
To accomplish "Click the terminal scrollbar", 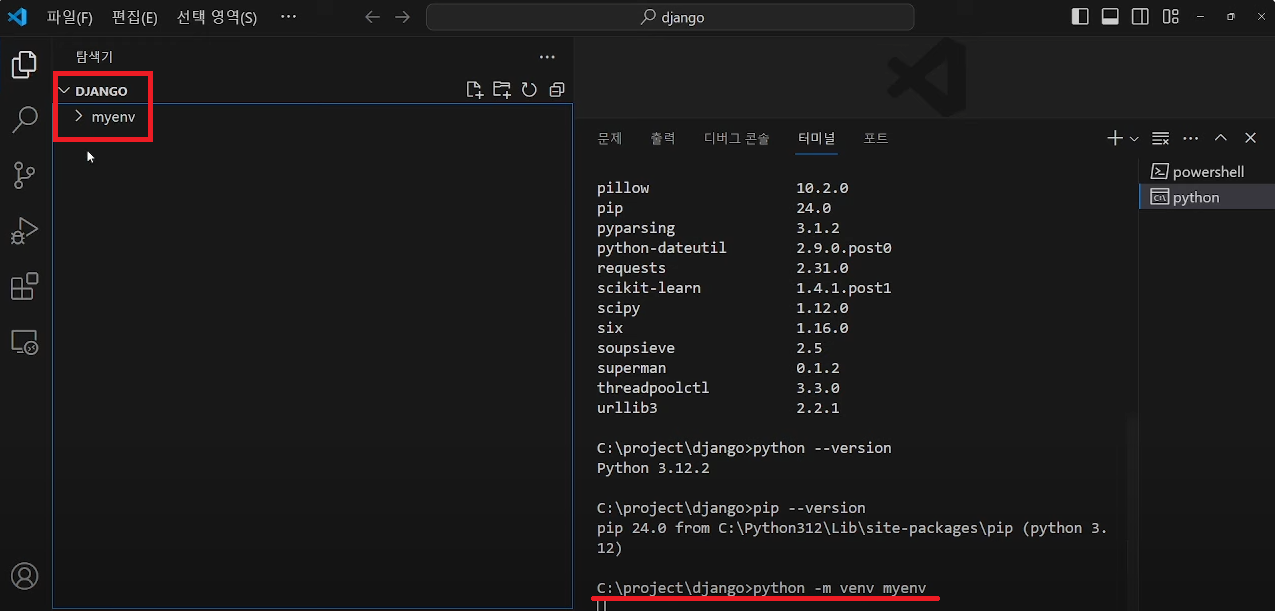I will coord(1131,513).
